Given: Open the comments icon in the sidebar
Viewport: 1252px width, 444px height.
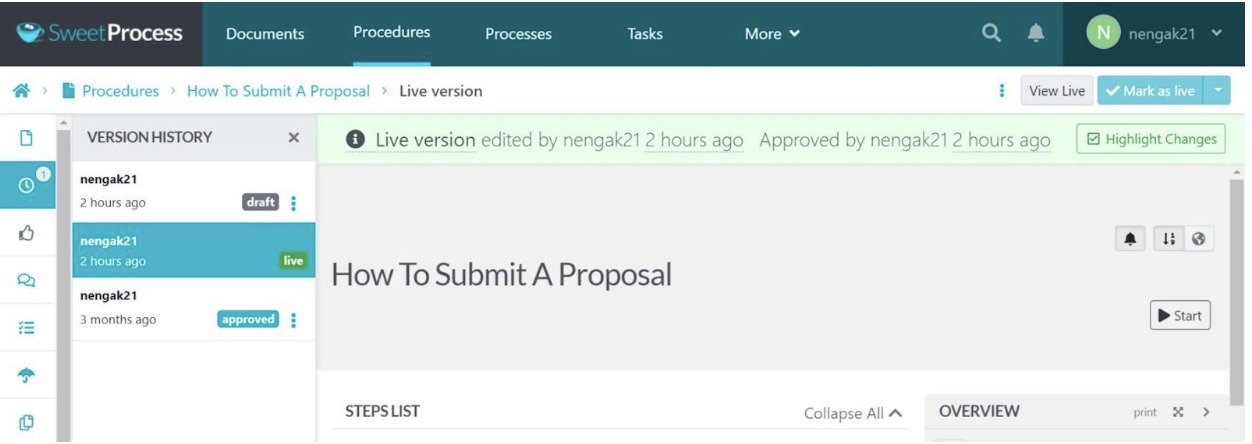Looking at the screenshot, I should [x=26, y=282].
